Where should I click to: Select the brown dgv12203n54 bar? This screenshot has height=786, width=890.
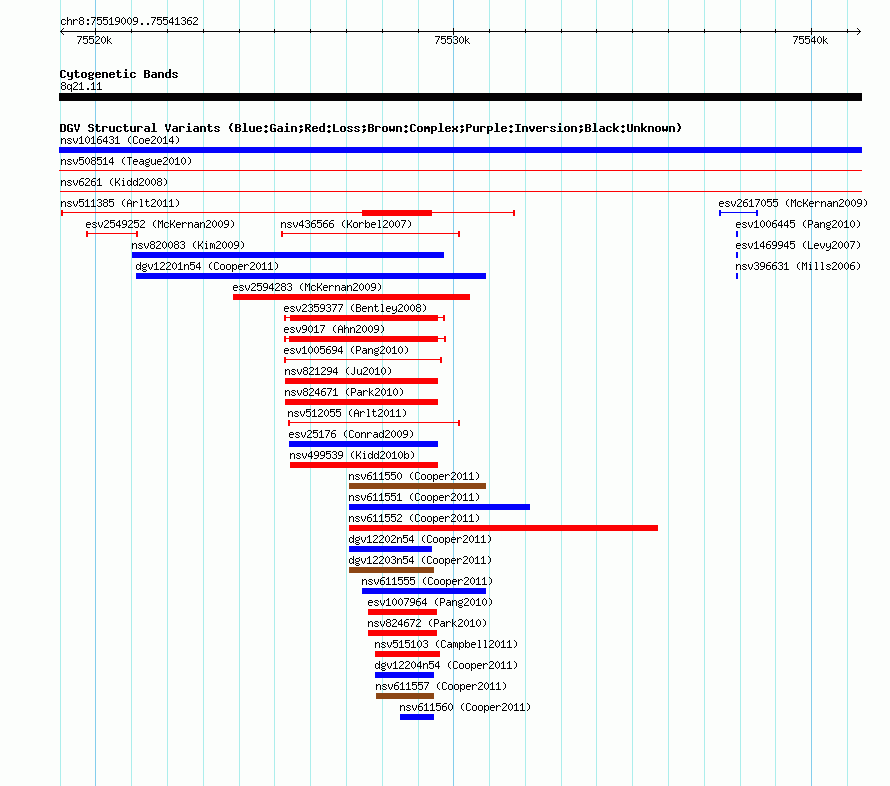391,570
